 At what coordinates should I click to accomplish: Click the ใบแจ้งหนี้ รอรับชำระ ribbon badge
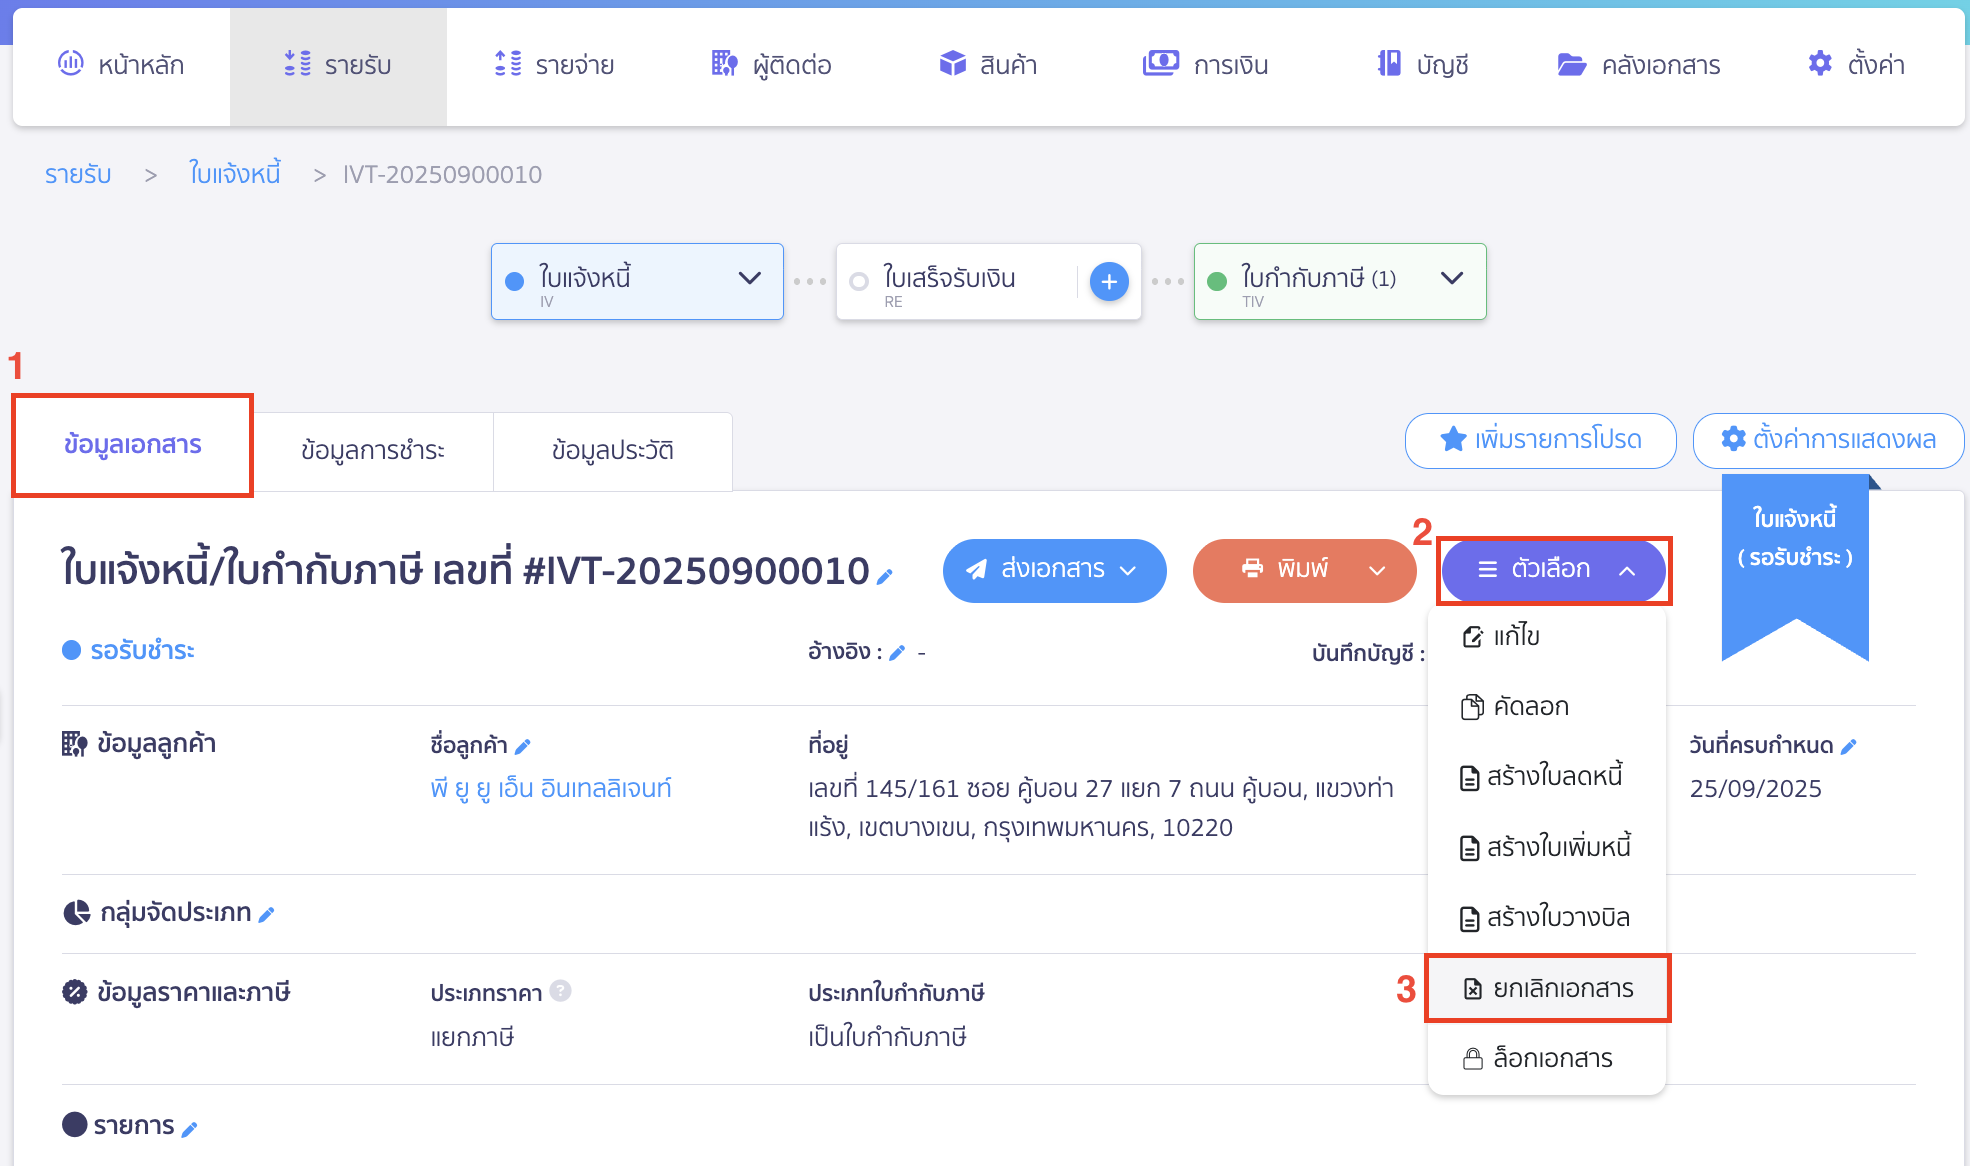click(1795, 566)
